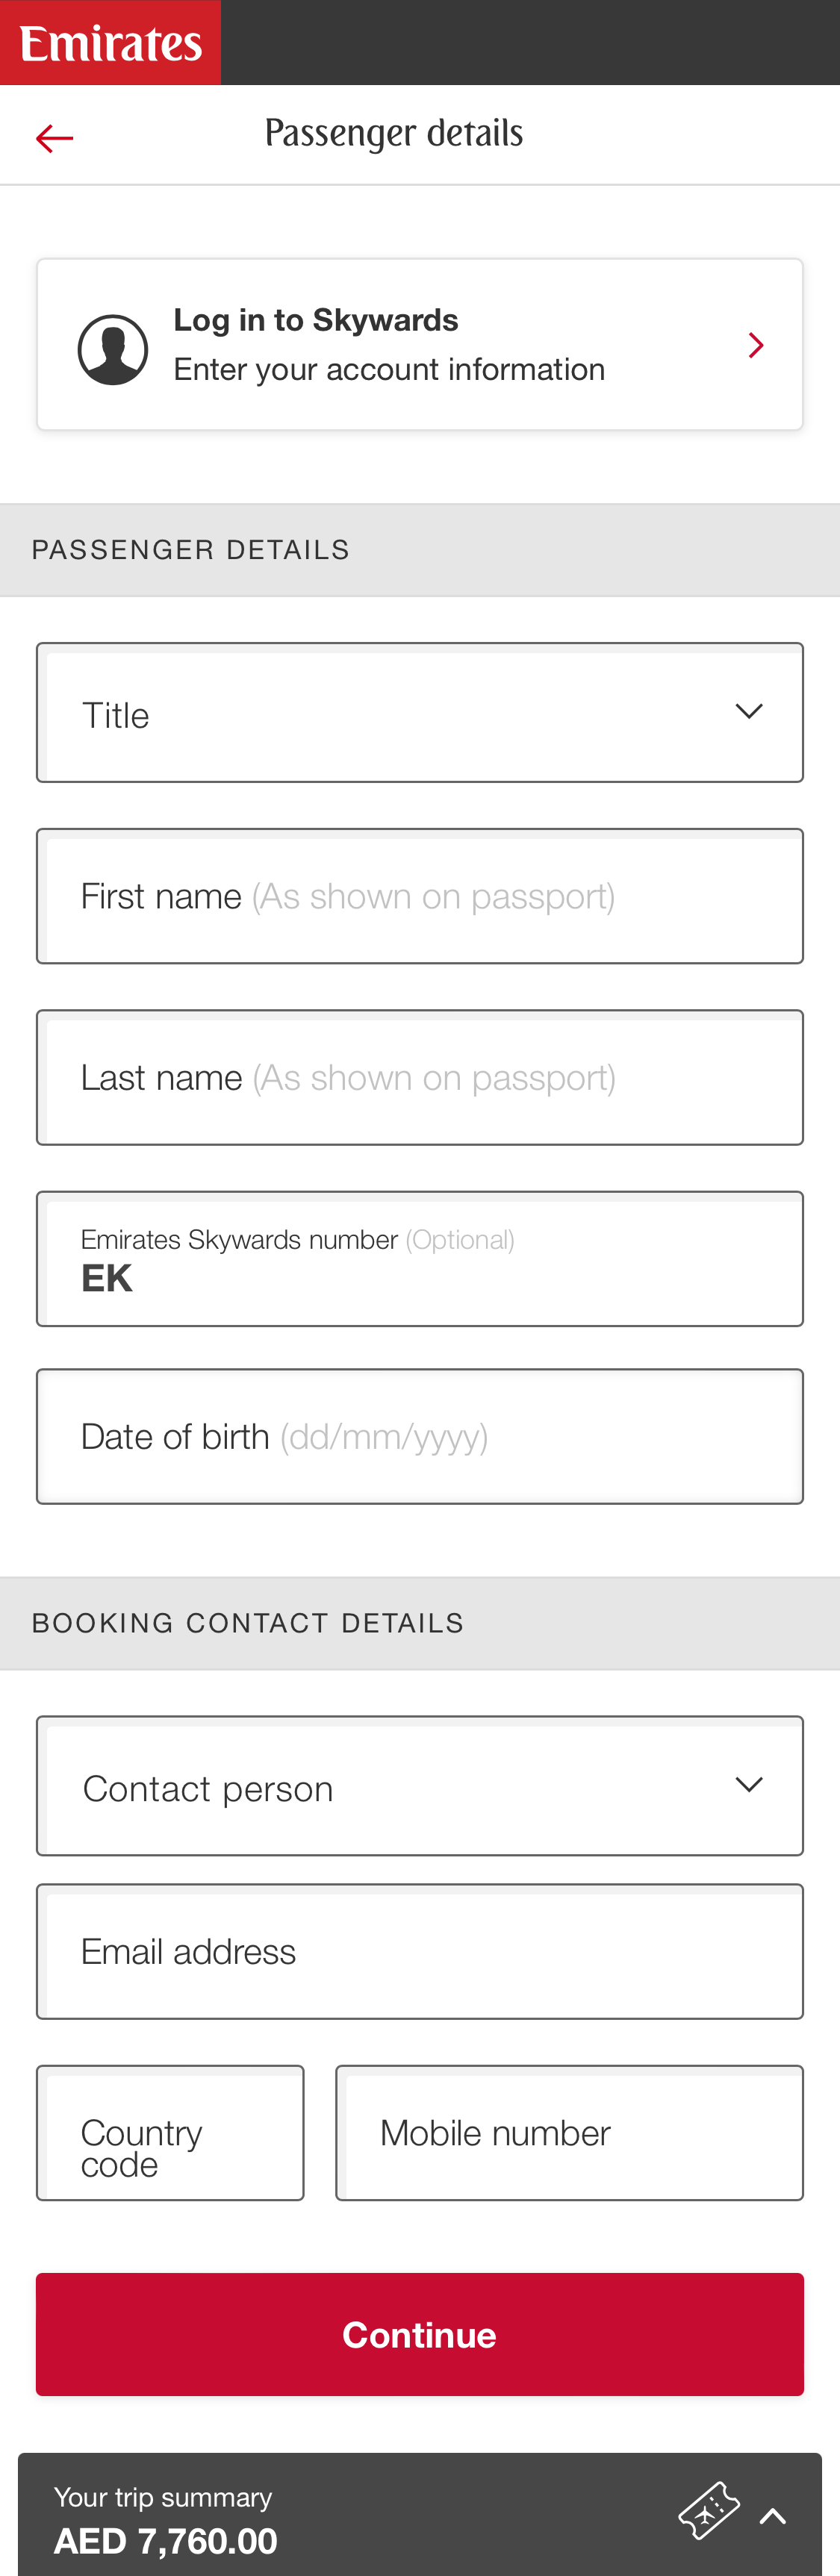Click the Passenger details page title
840x2576 pixels.
pyautogui.click(x=394, y=133)
